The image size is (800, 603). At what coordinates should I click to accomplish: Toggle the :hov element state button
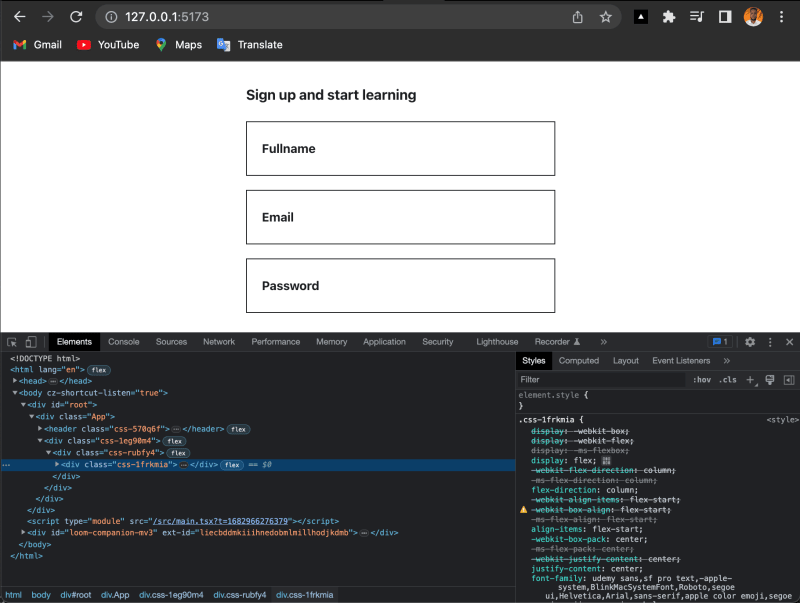(x=702, y=380)
